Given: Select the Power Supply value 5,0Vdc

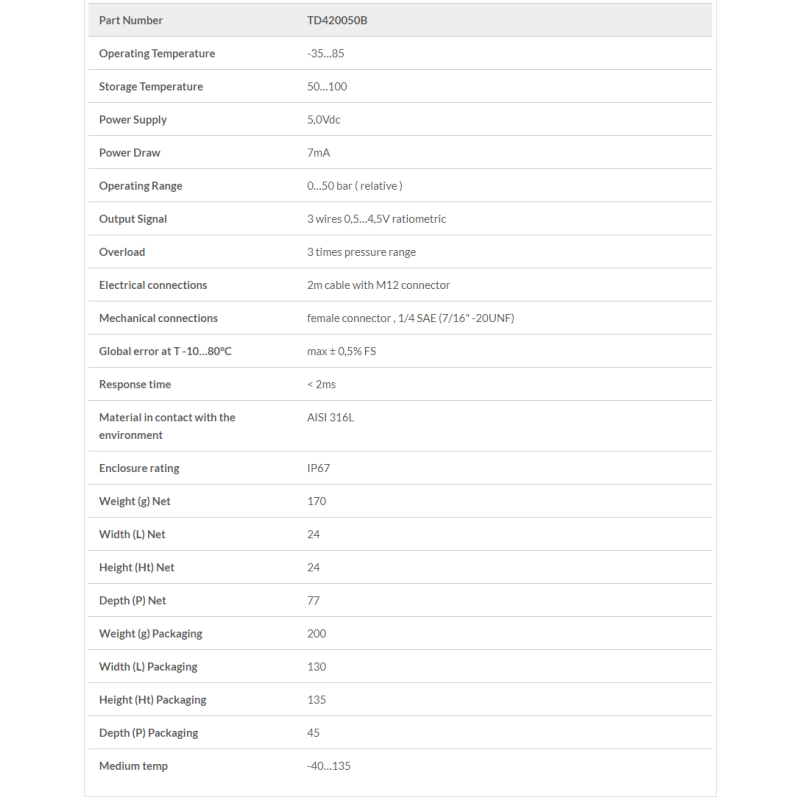Looking at the screenshot, I should pos(324,120).
